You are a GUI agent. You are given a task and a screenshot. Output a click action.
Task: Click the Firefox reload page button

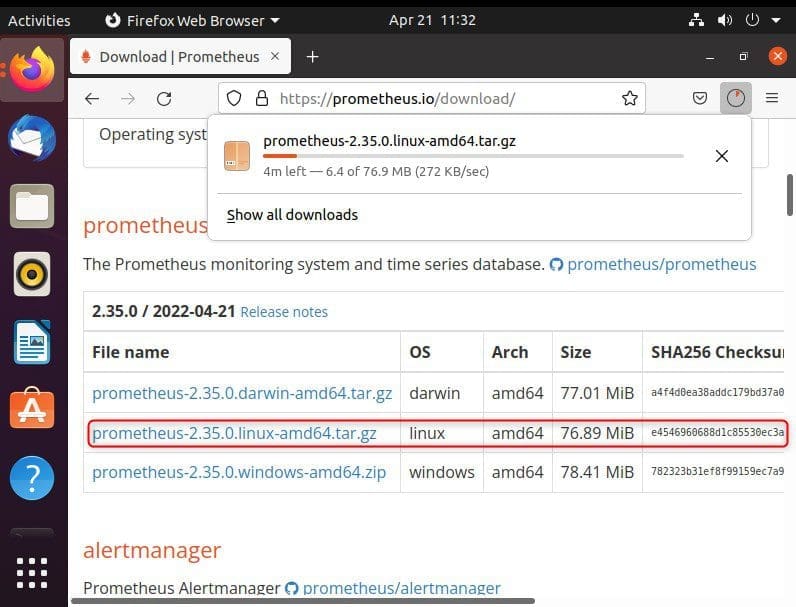[x=164, y=98]
